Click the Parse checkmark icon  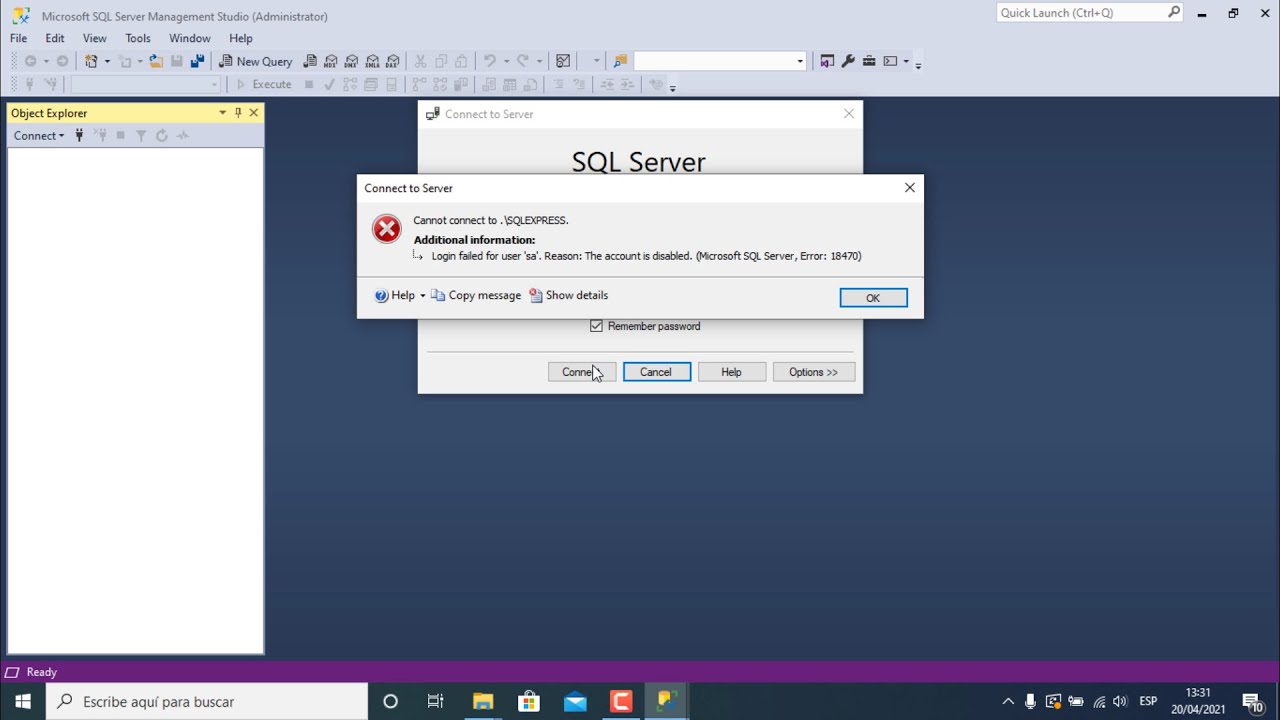(x=329, y=84)
